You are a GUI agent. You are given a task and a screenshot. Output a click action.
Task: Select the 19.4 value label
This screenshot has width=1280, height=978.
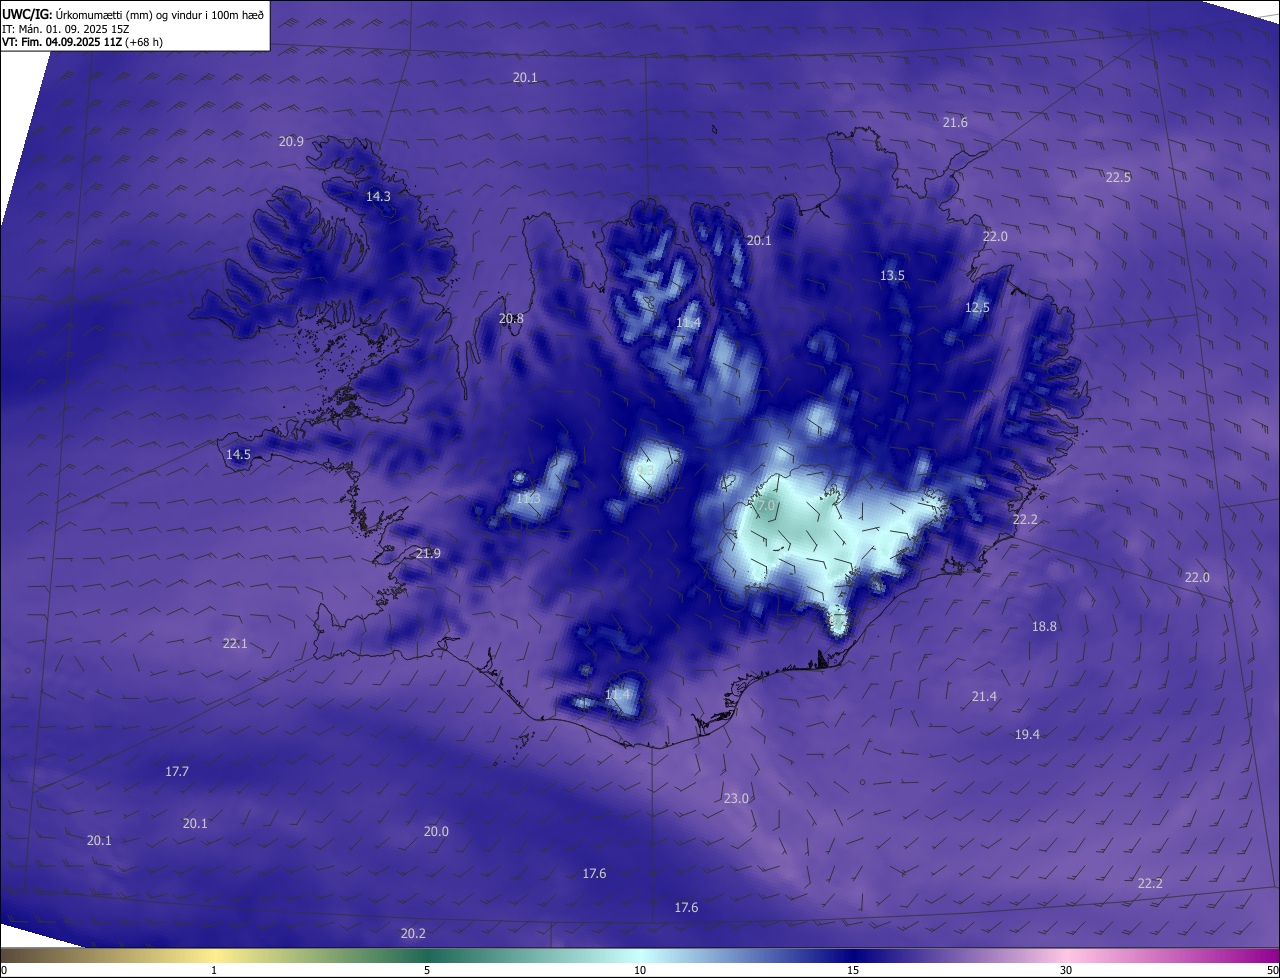[1027, 735]
